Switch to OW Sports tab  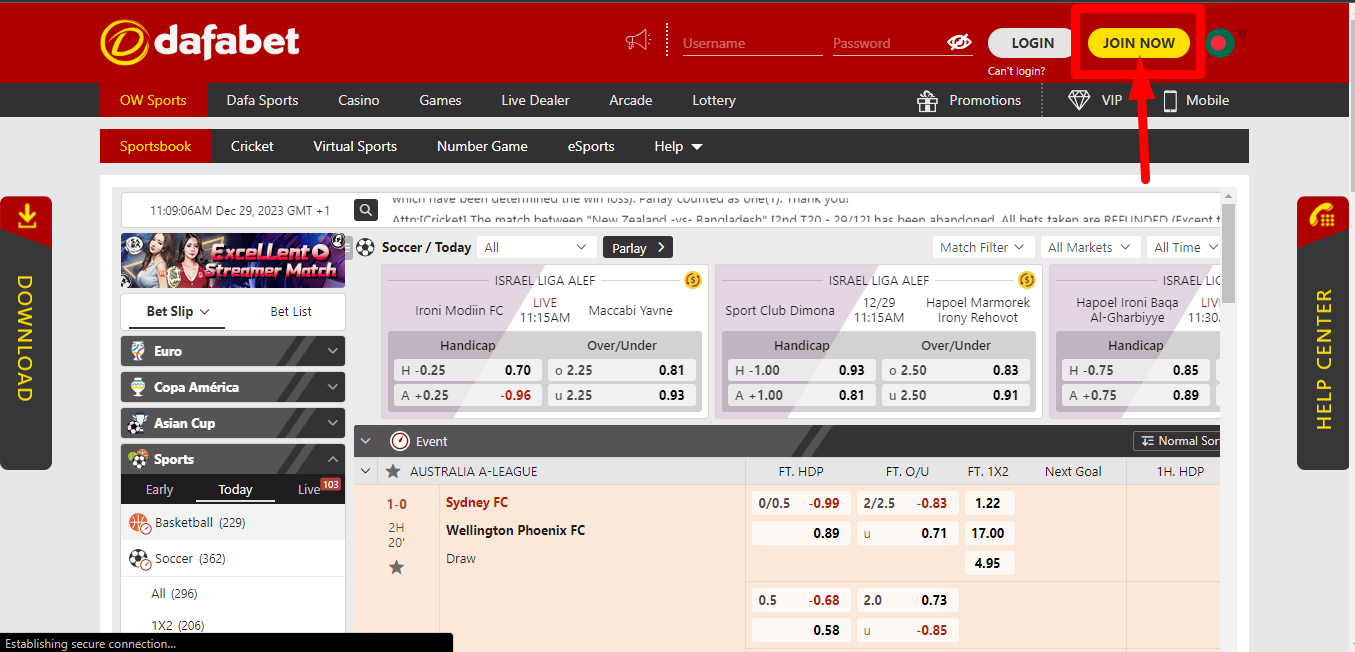pyautogui.click(x=153, y=100)
